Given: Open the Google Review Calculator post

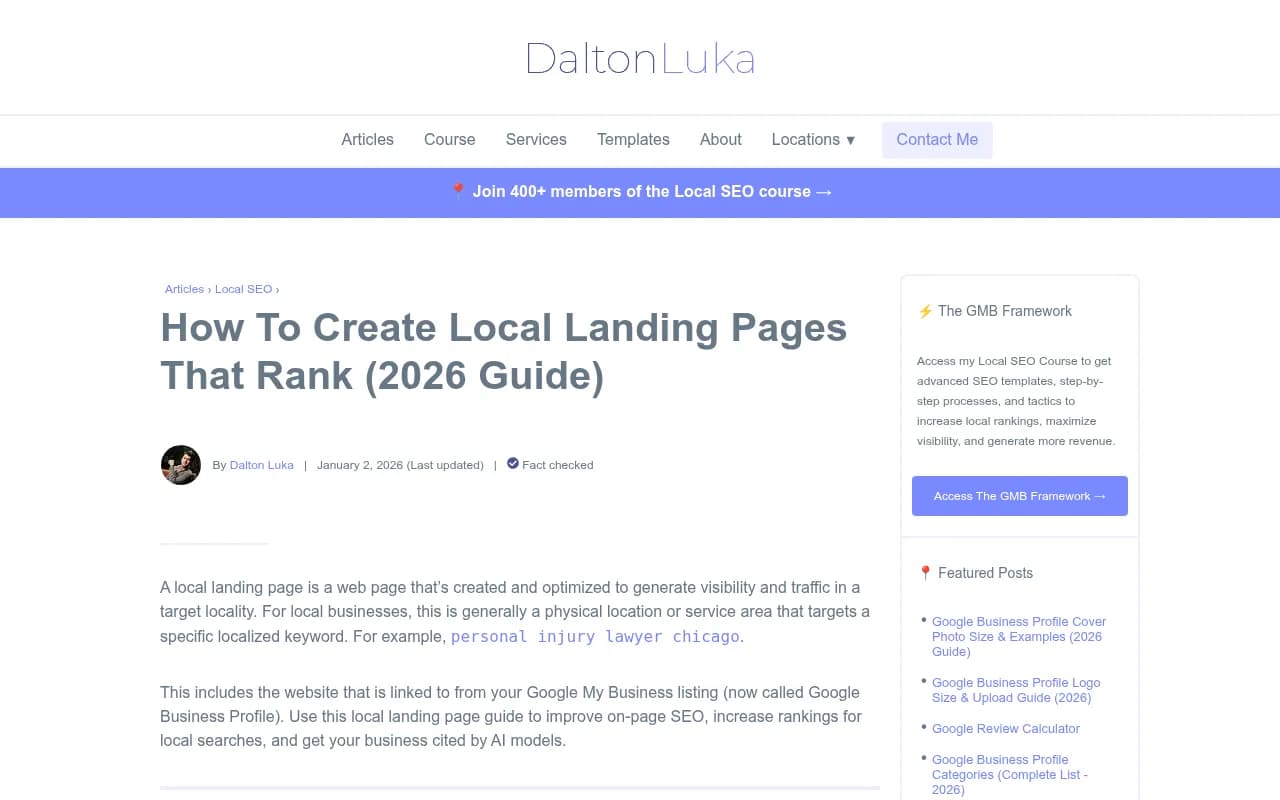Looking at the screenshot, I should 1006,729.
